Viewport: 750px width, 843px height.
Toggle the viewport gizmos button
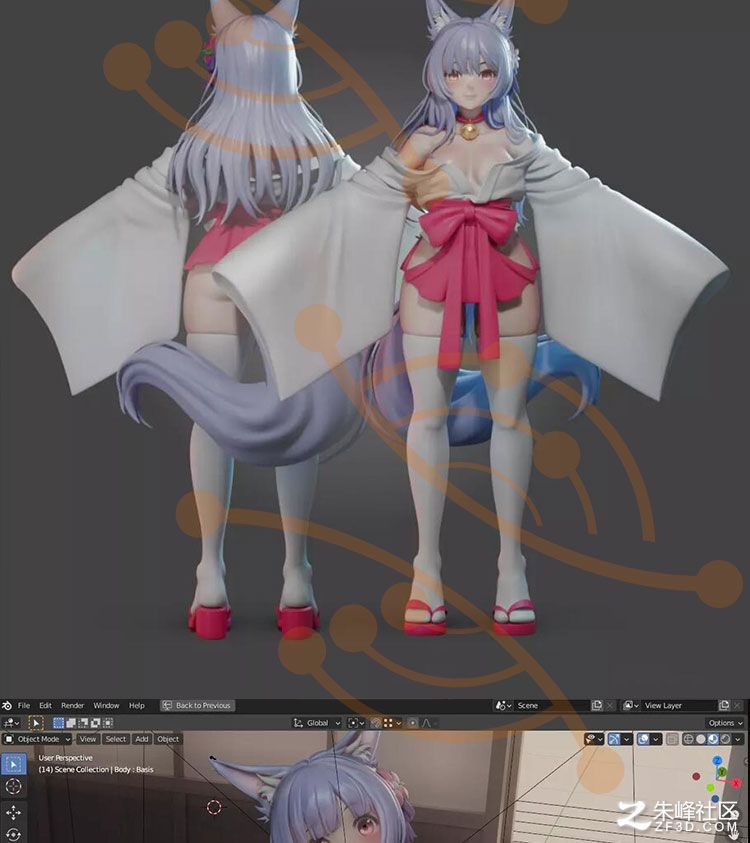[x=614, y=739]
